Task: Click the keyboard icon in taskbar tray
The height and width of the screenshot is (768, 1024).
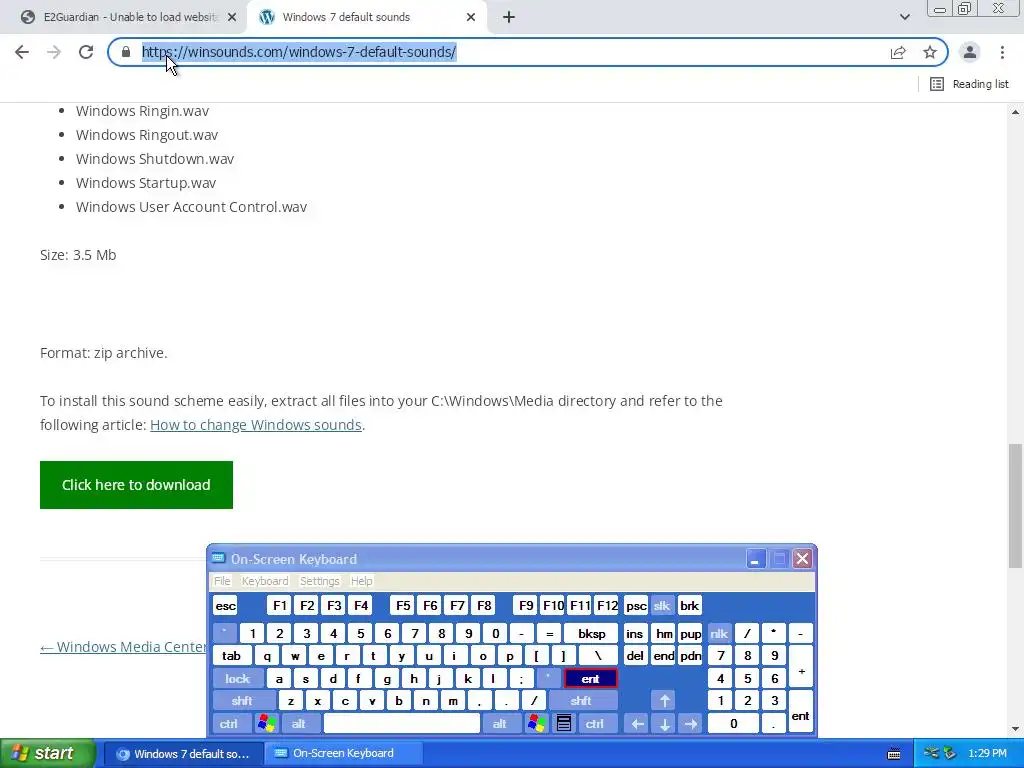Action: [894, 754]
